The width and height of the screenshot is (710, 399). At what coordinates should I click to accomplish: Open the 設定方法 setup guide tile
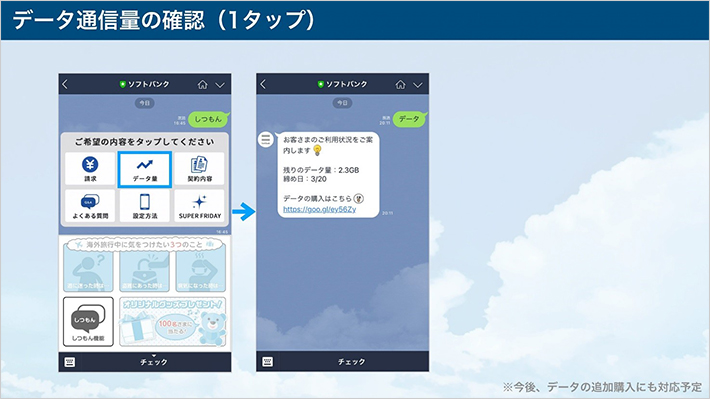(x=145, y=206)
